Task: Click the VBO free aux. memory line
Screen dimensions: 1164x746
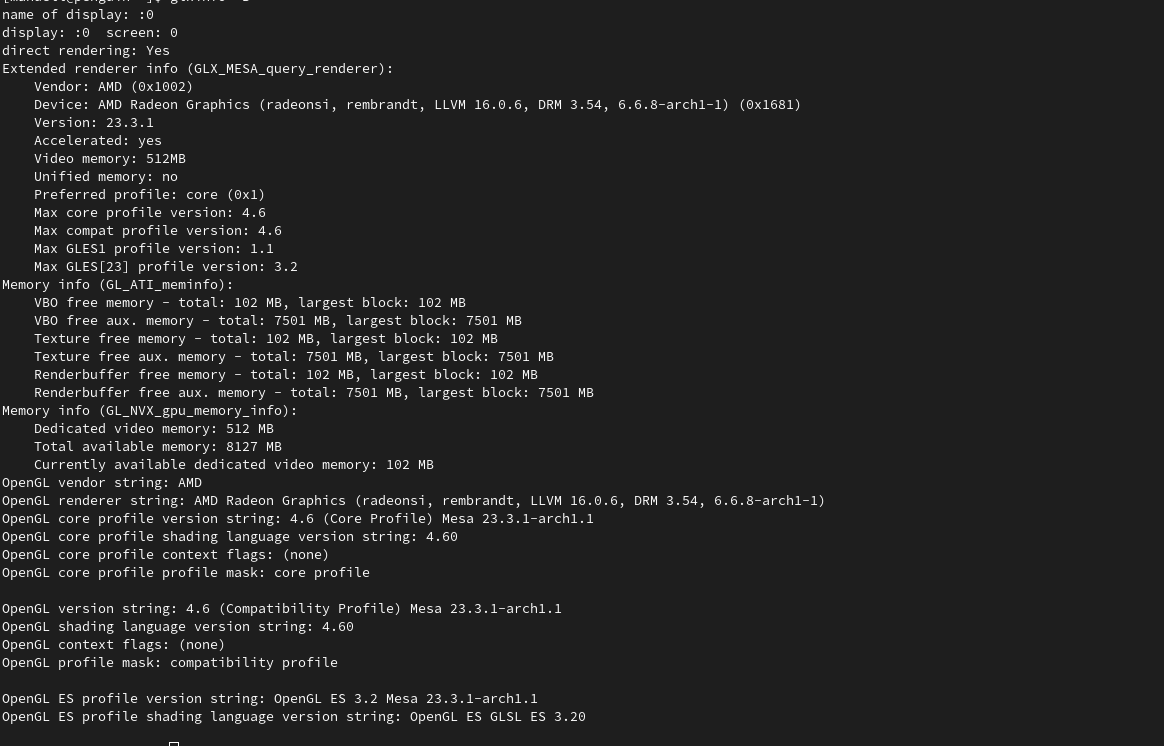Action: tap(278, 321)
